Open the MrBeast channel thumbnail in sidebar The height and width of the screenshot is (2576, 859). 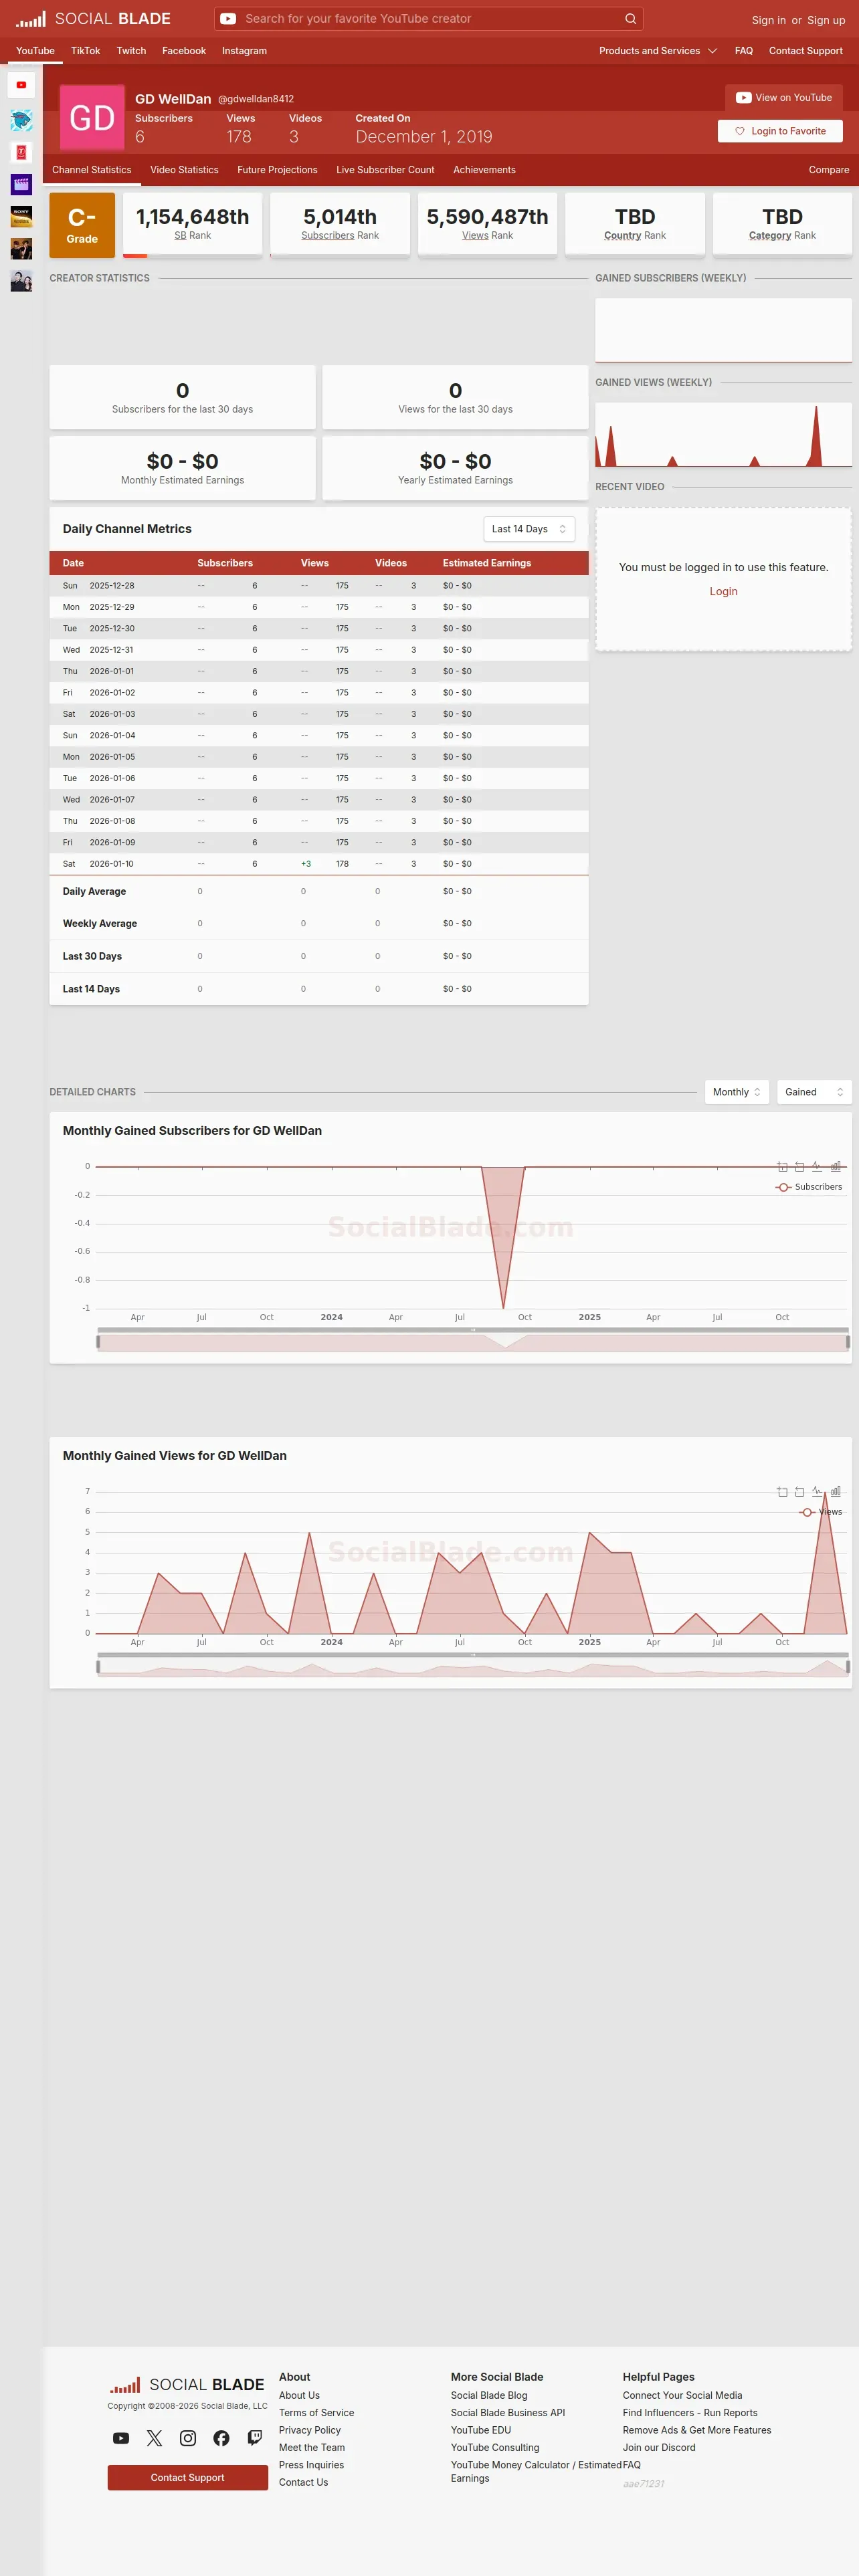(x=21, y=120)
